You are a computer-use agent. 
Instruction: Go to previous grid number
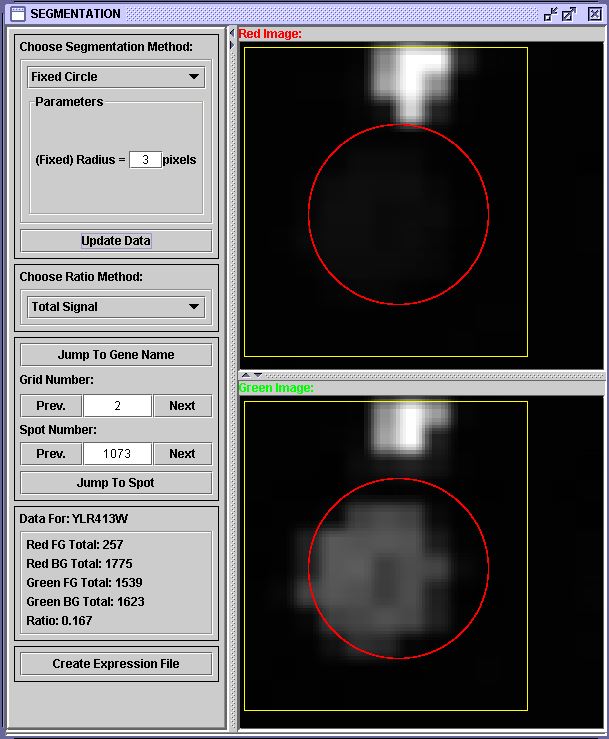pos(51,406)
